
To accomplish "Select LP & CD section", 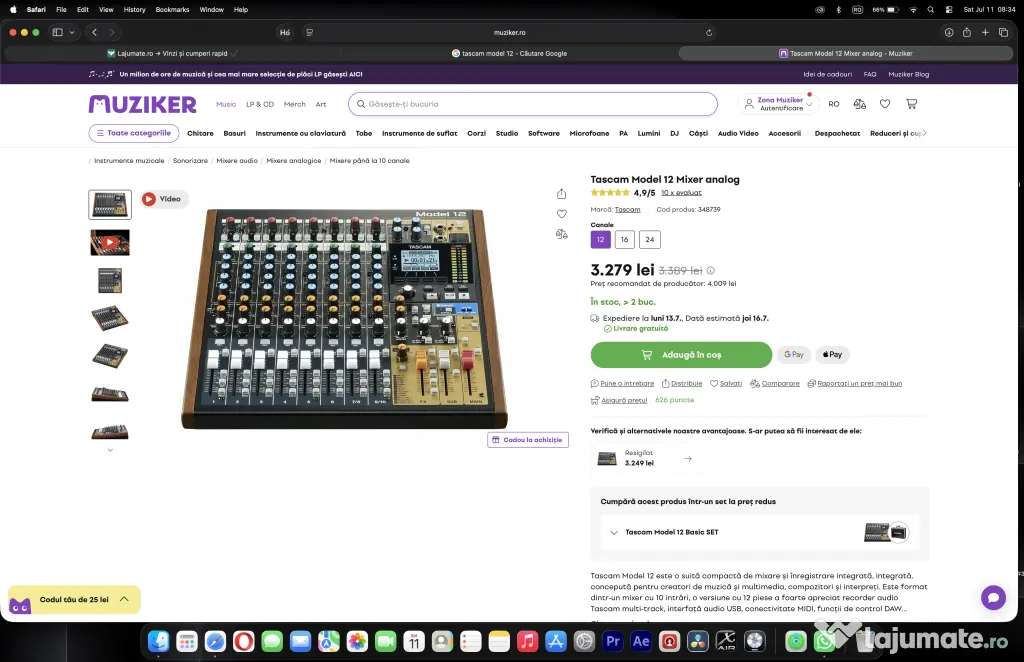I will 260,104.
